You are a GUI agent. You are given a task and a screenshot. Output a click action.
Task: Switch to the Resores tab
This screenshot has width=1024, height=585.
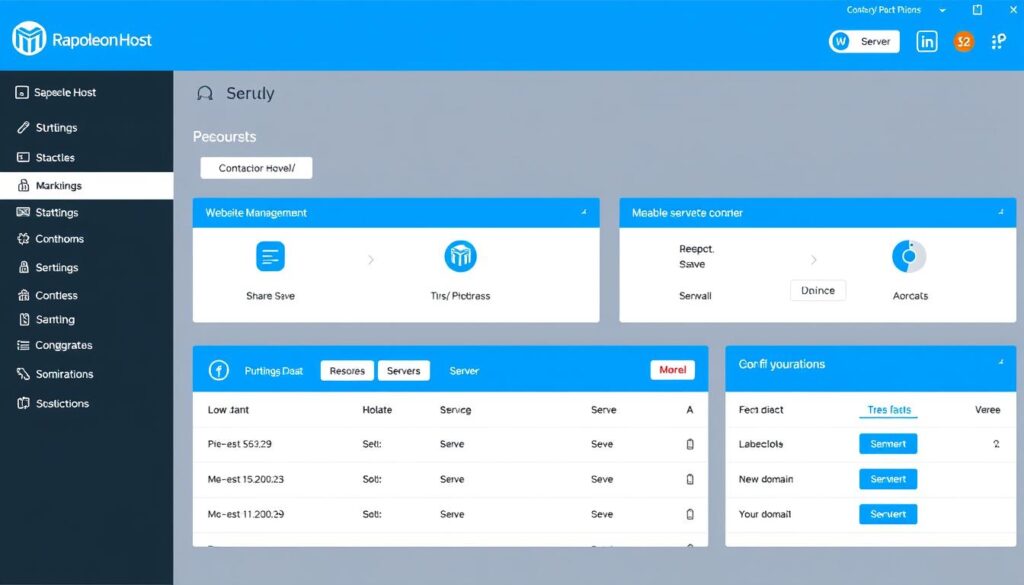pyautogui.click(x=347, y=371)
